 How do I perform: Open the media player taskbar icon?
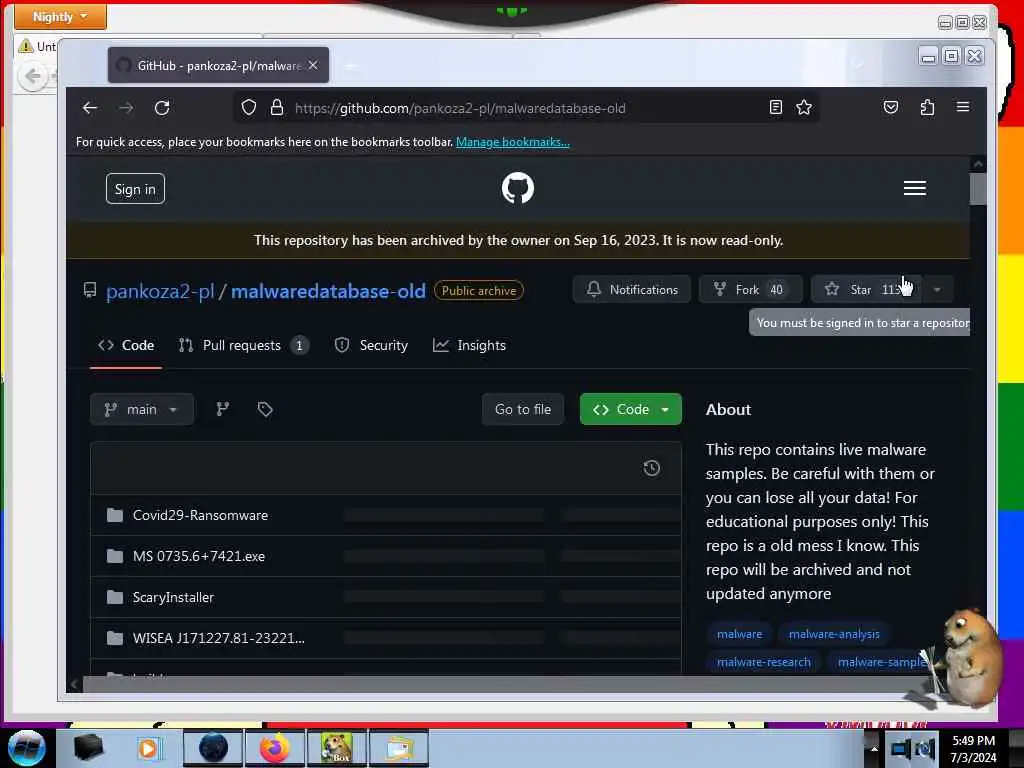[149, 748]
